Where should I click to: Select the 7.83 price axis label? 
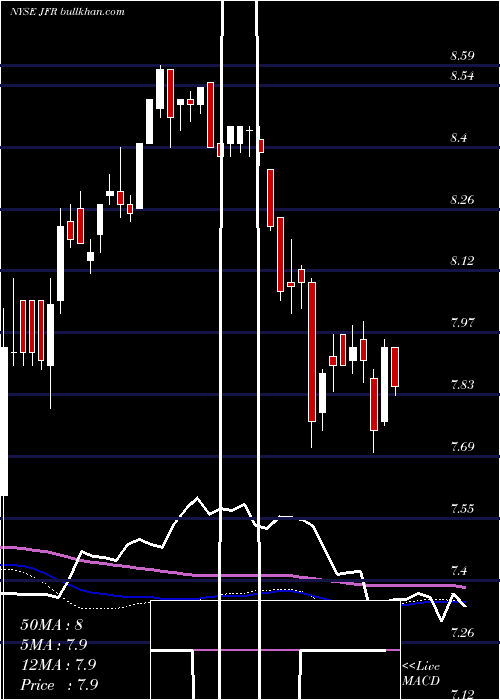pyautogui.click(x=462, y=385)
